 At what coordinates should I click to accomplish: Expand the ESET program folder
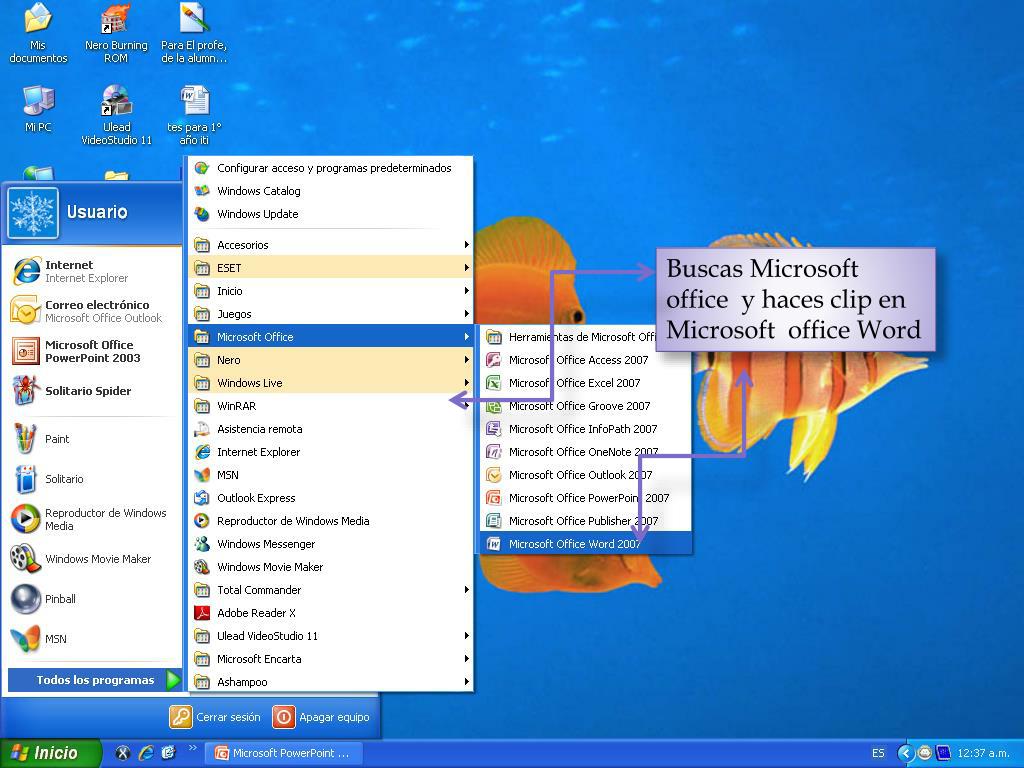click(330, 268)
